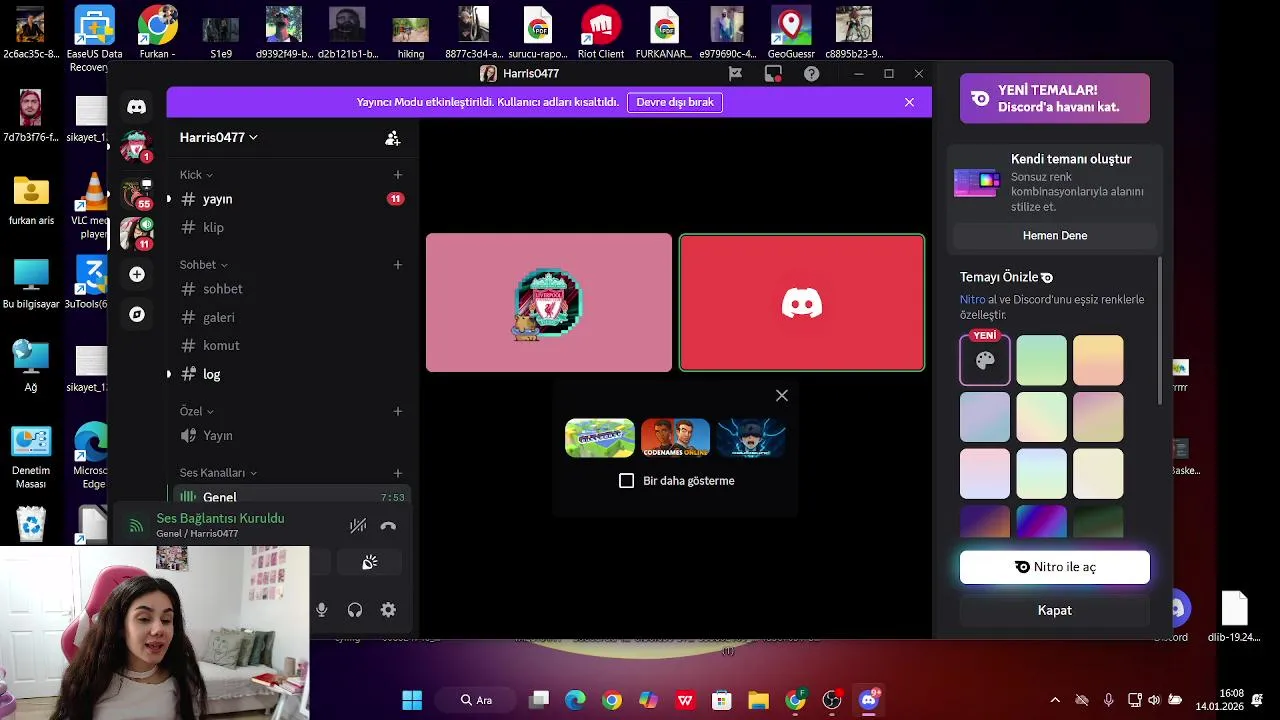The height and width of the screenshot is (720, 1280).
Task: Click 'Nitro ile aç' button
Action: 1055,567
